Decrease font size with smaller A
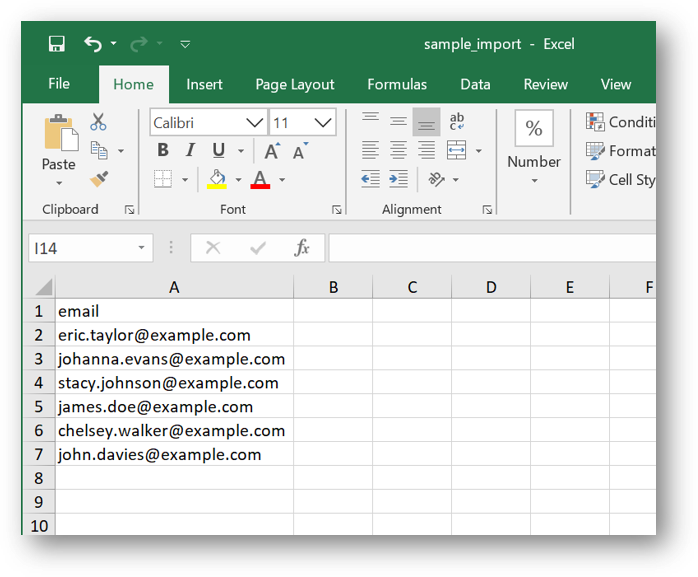The width and height of the screenshot is (698, 577). coord(300,151)
